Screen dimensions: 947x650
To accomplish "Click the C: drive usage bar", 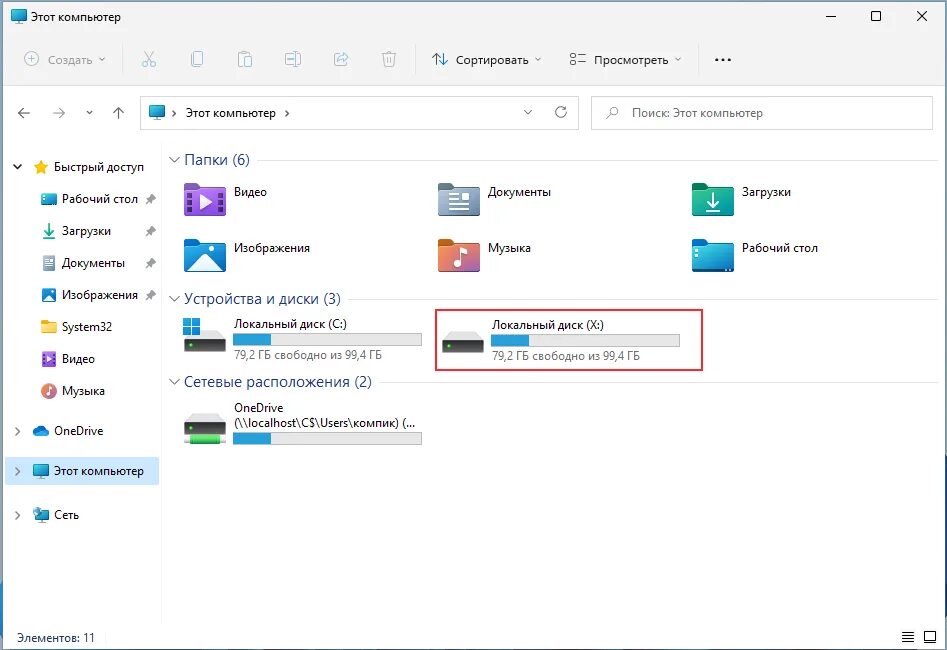I will [x=327, y=339].
